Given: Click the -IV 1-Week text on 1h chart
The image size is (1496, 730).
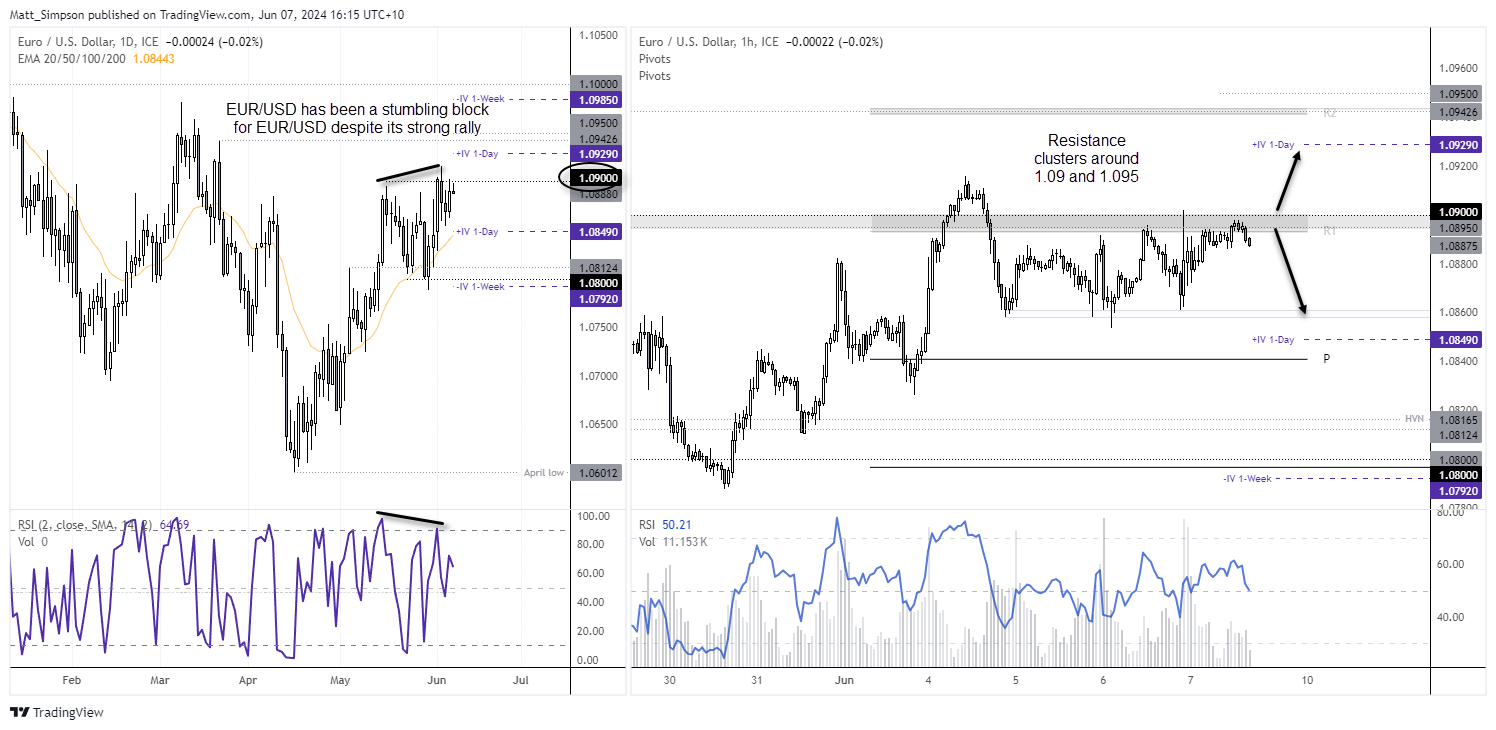Looking at the screenshot, I should tap(1247, 479).
